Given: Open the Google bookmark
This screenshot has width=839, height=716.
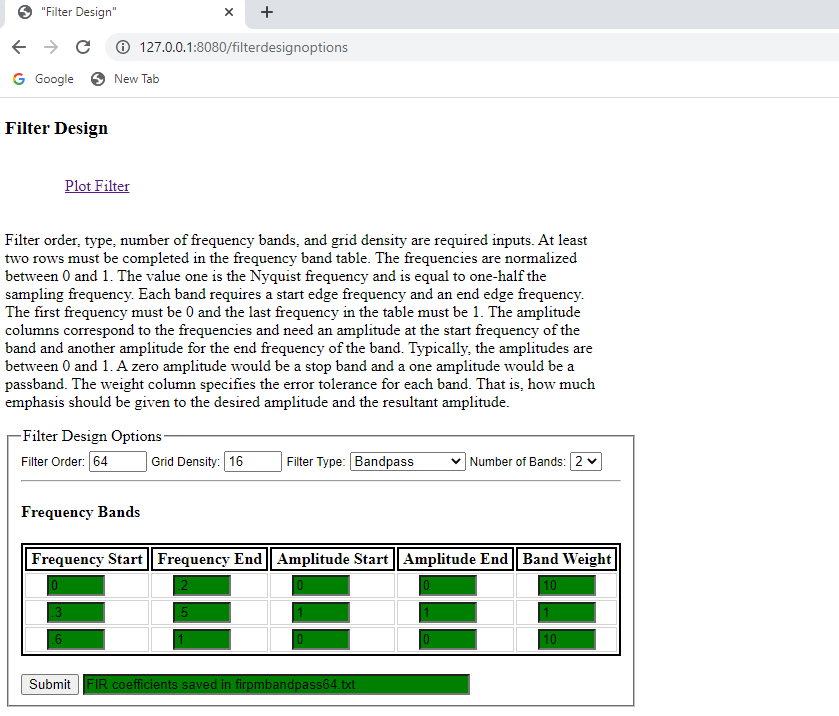Looking at the screenshot, I should 43,78.
